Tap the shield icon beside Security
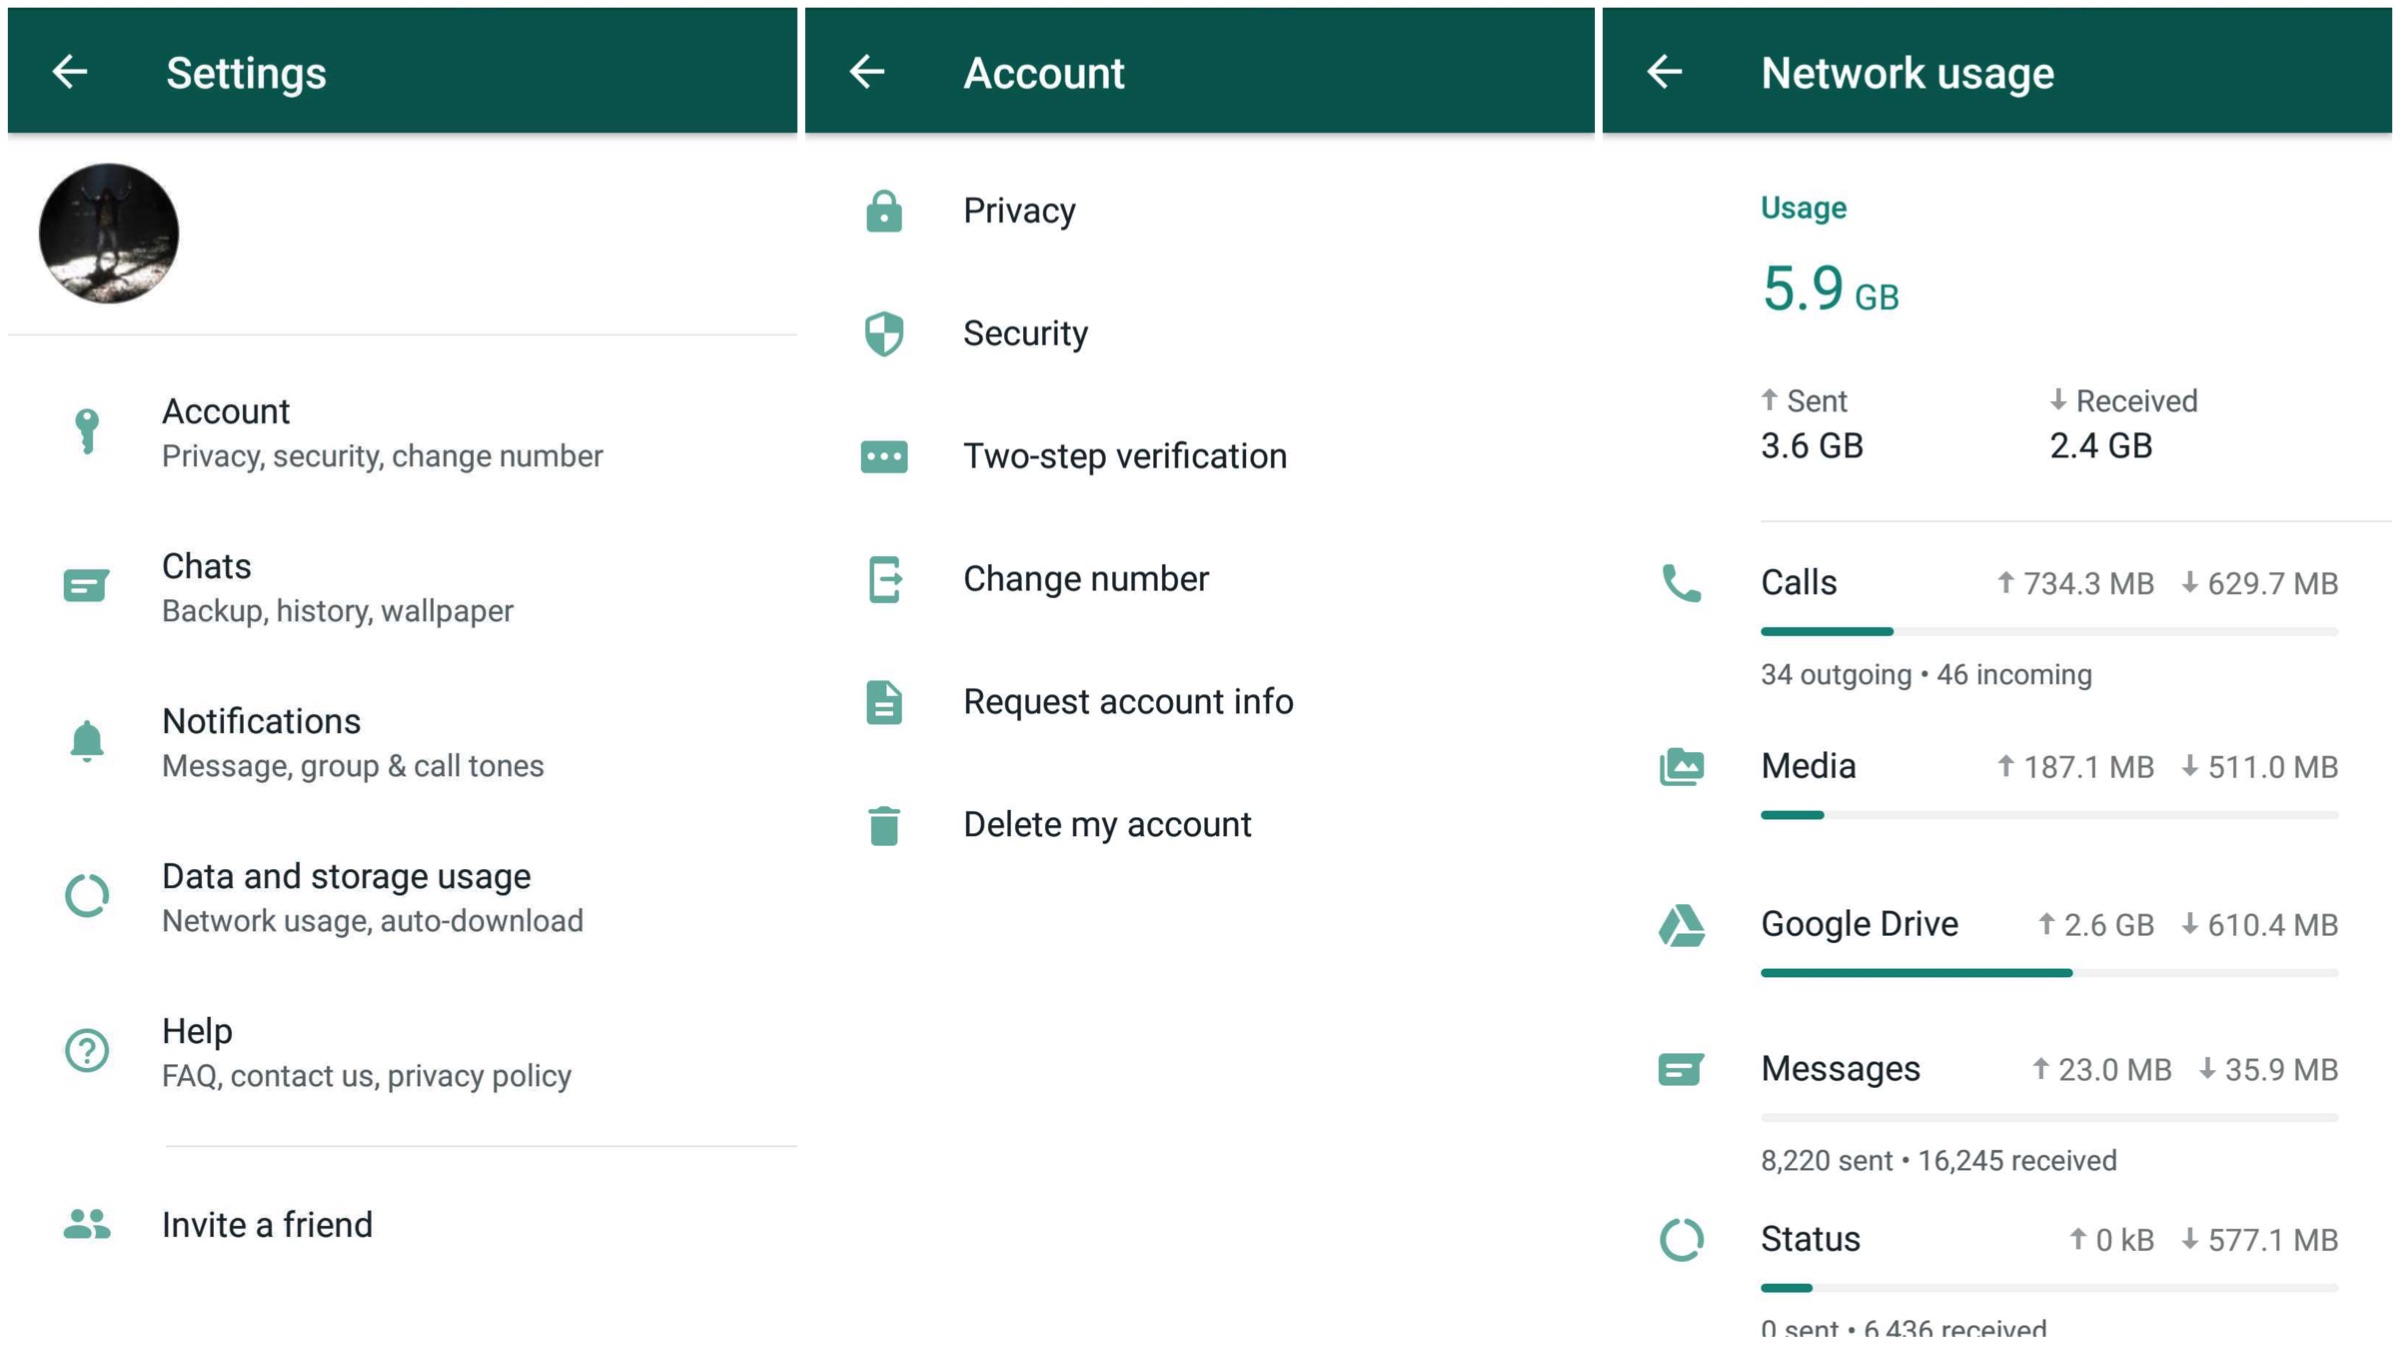Viewport: 2400px width, 1346px height. (x=884, y=333)
